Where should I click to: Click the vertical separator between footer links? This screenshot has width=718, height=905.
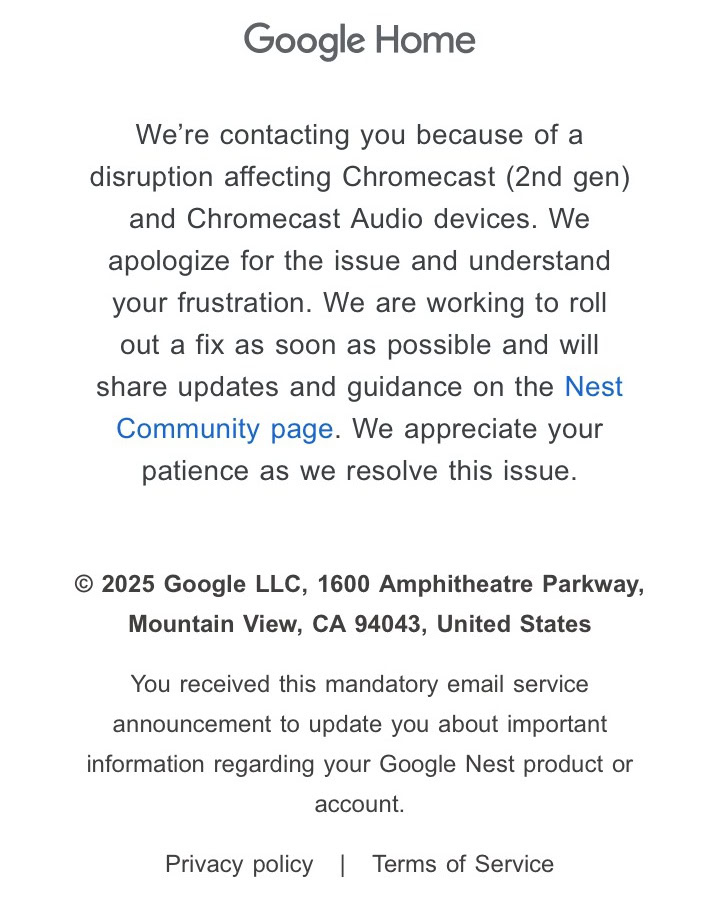pos(343,864)
